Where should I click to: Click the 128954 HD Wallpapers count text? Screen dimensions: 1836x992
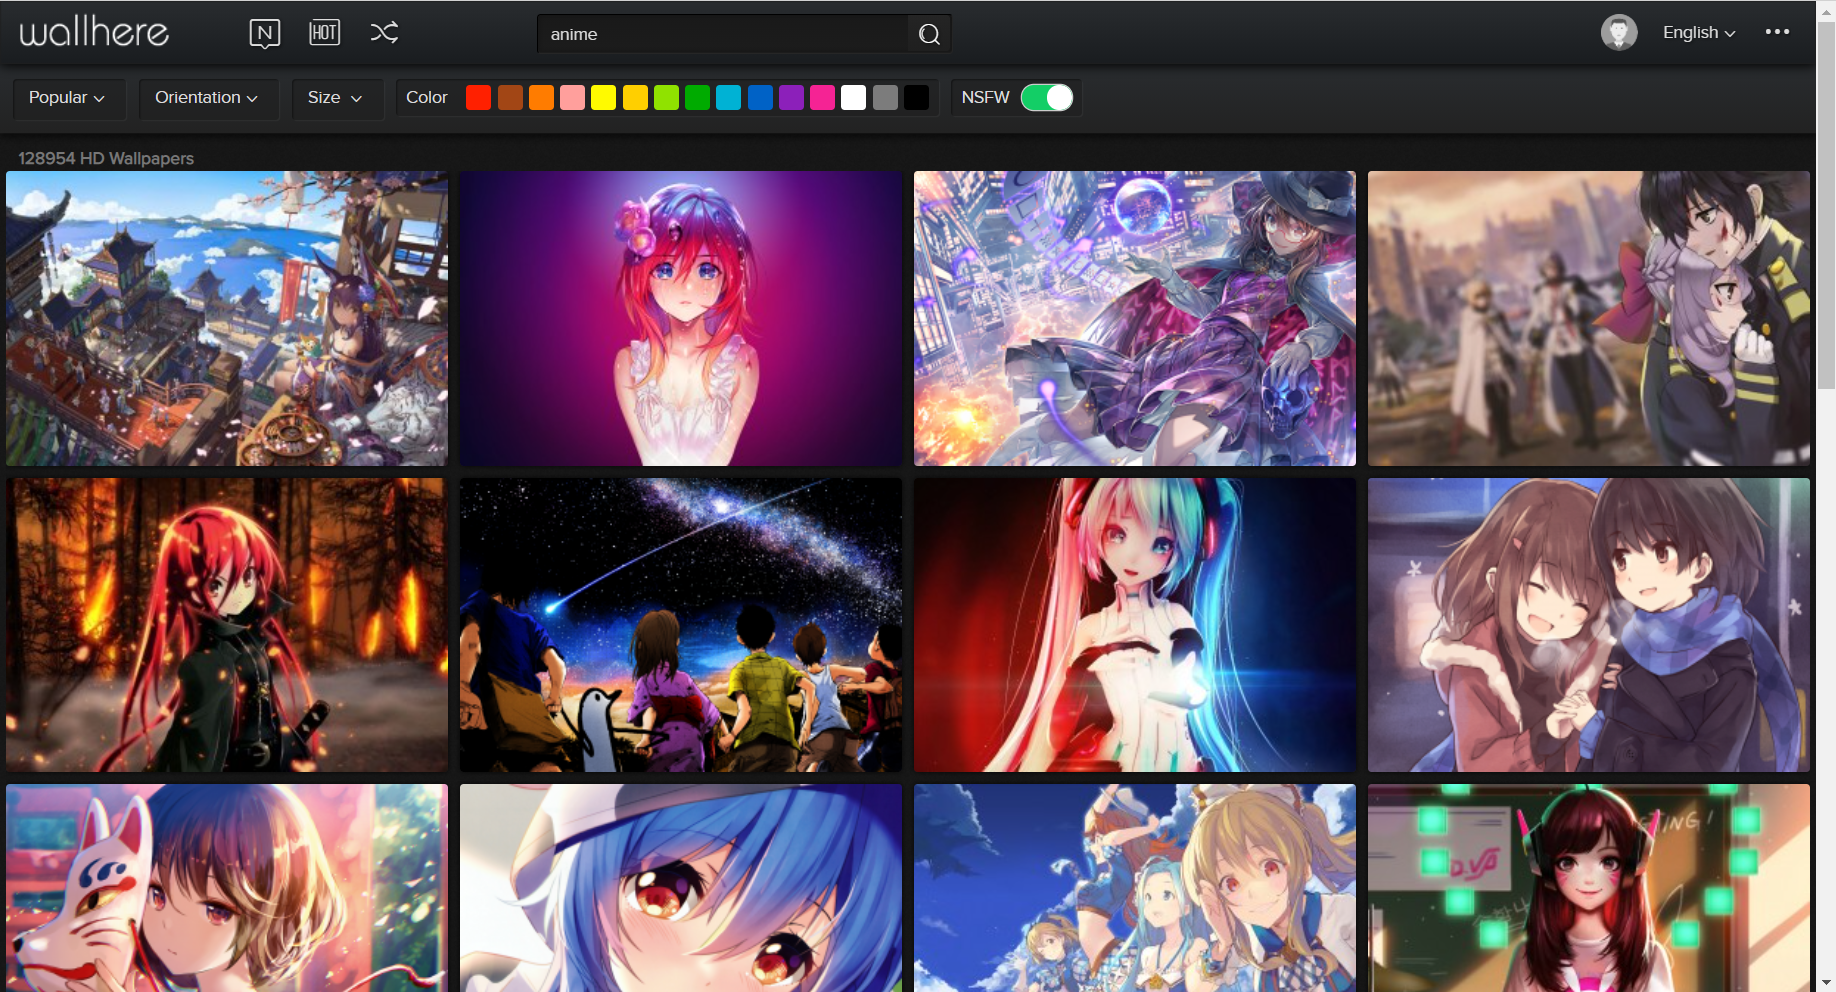[106, 158]
